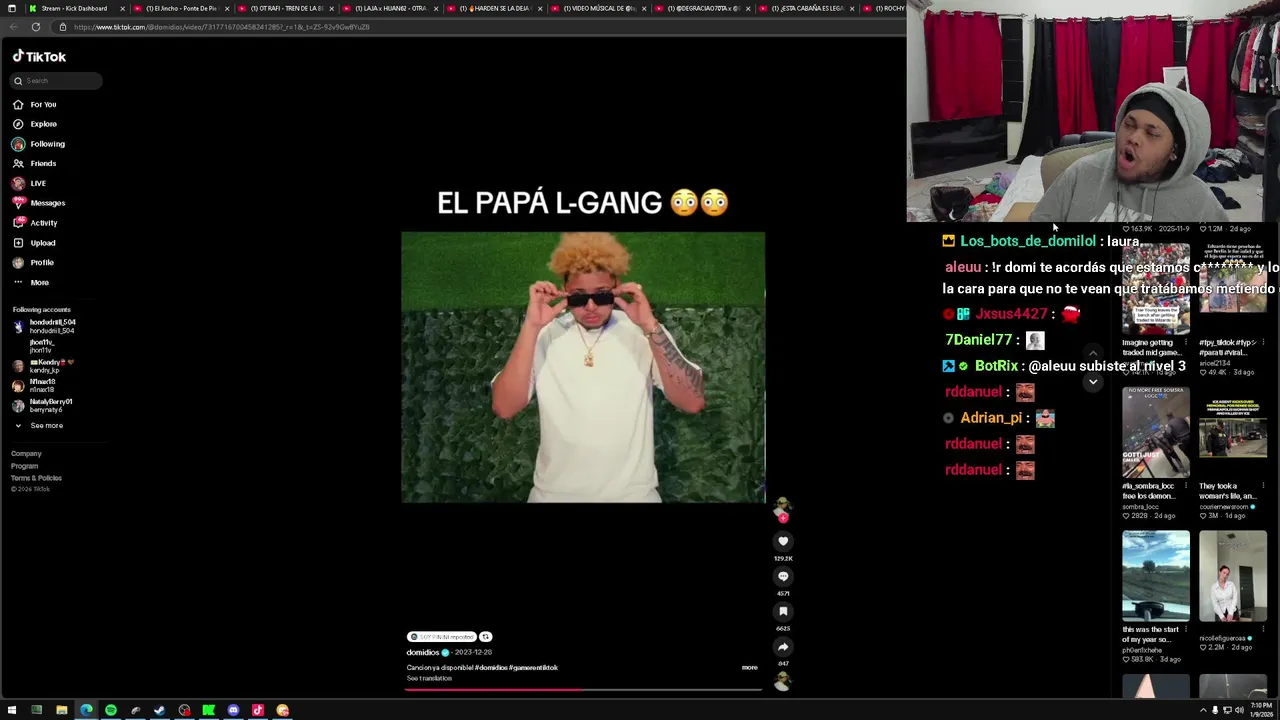Viewport: 1280px width, 720px height.
Task: Reload the page with refresh icon
Action: click(36, 27)
